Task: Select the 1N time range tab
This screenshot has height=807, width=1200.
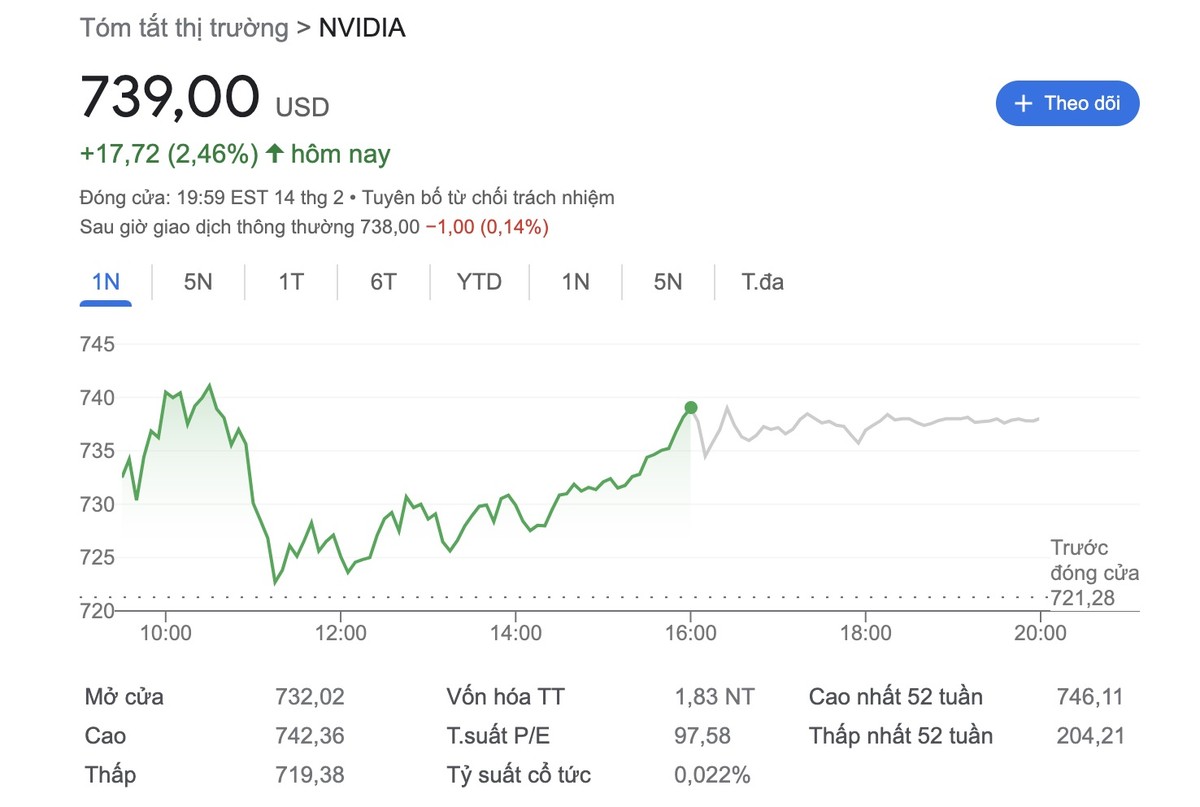Action: coord(105,282)
